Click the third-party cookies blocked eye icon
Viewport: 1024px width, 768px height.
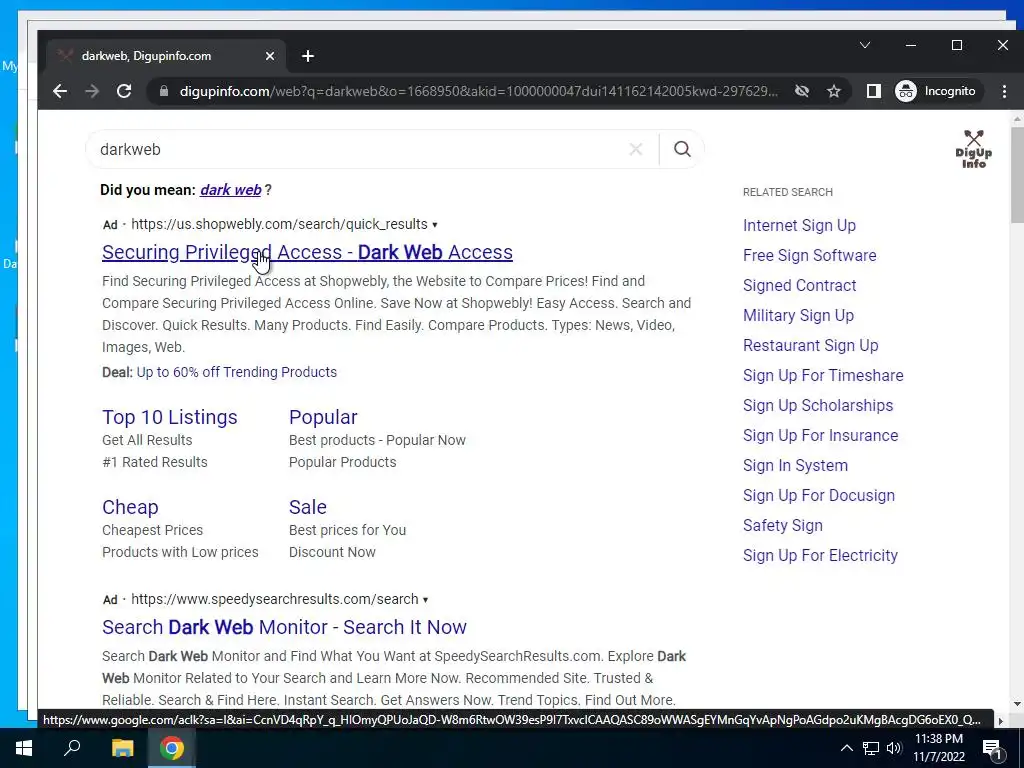[x=802, y=91]
